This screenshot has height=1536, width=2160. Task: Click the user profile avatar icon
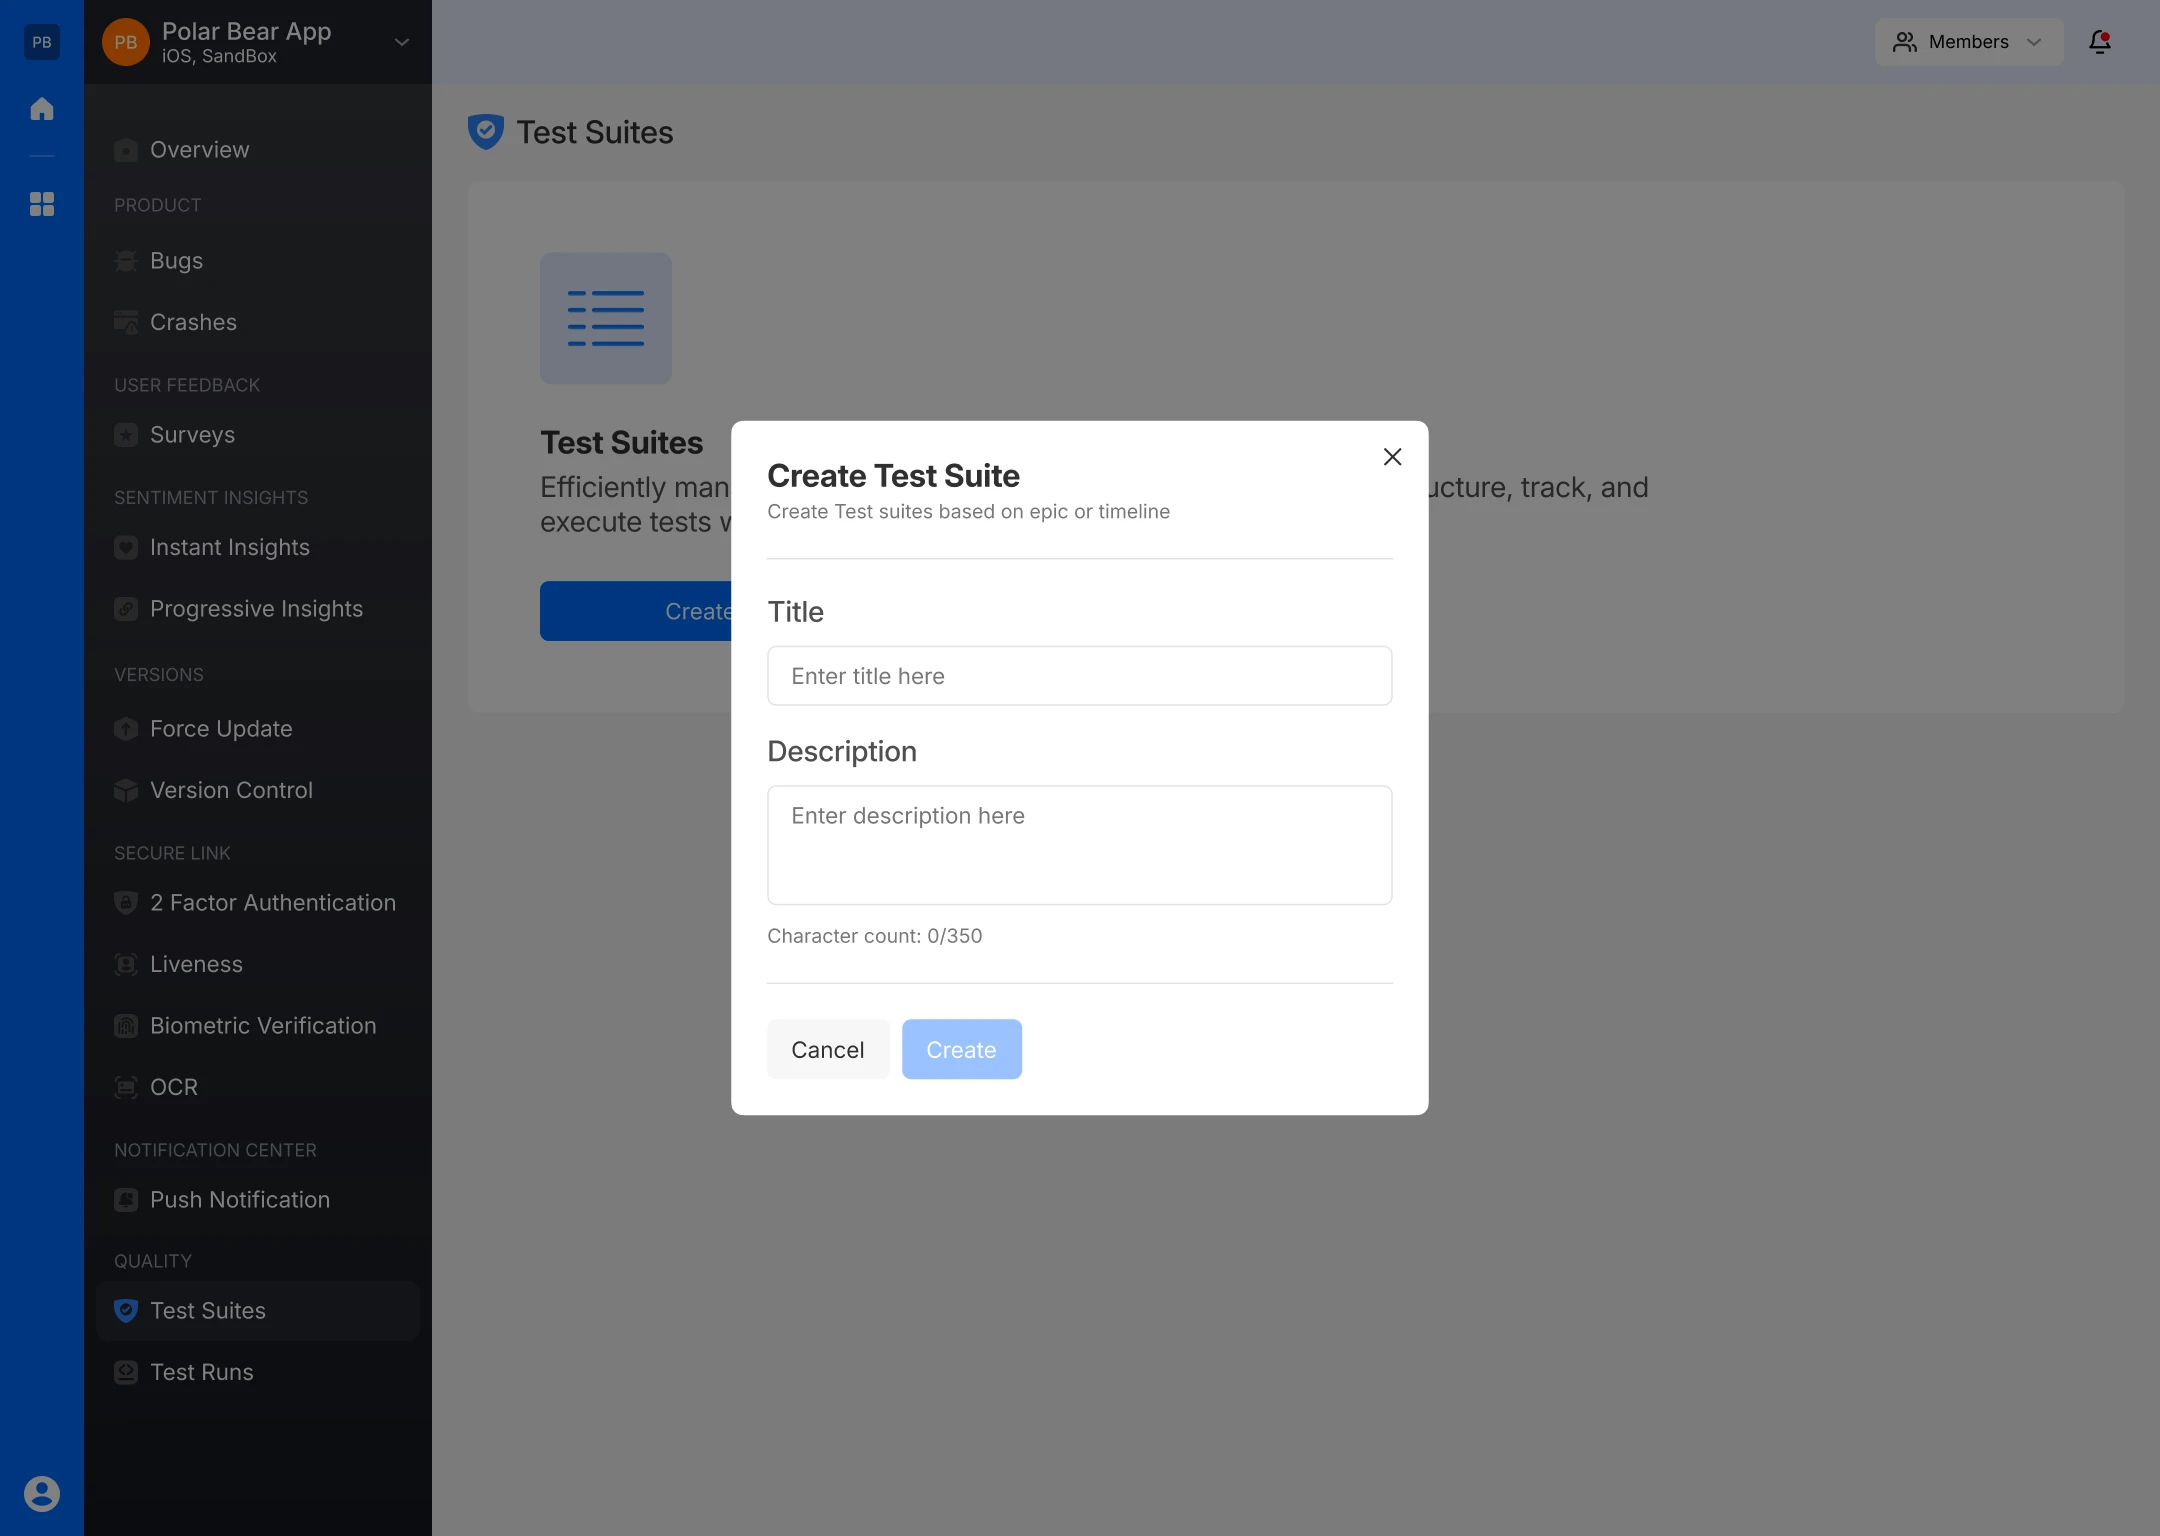41,1493
